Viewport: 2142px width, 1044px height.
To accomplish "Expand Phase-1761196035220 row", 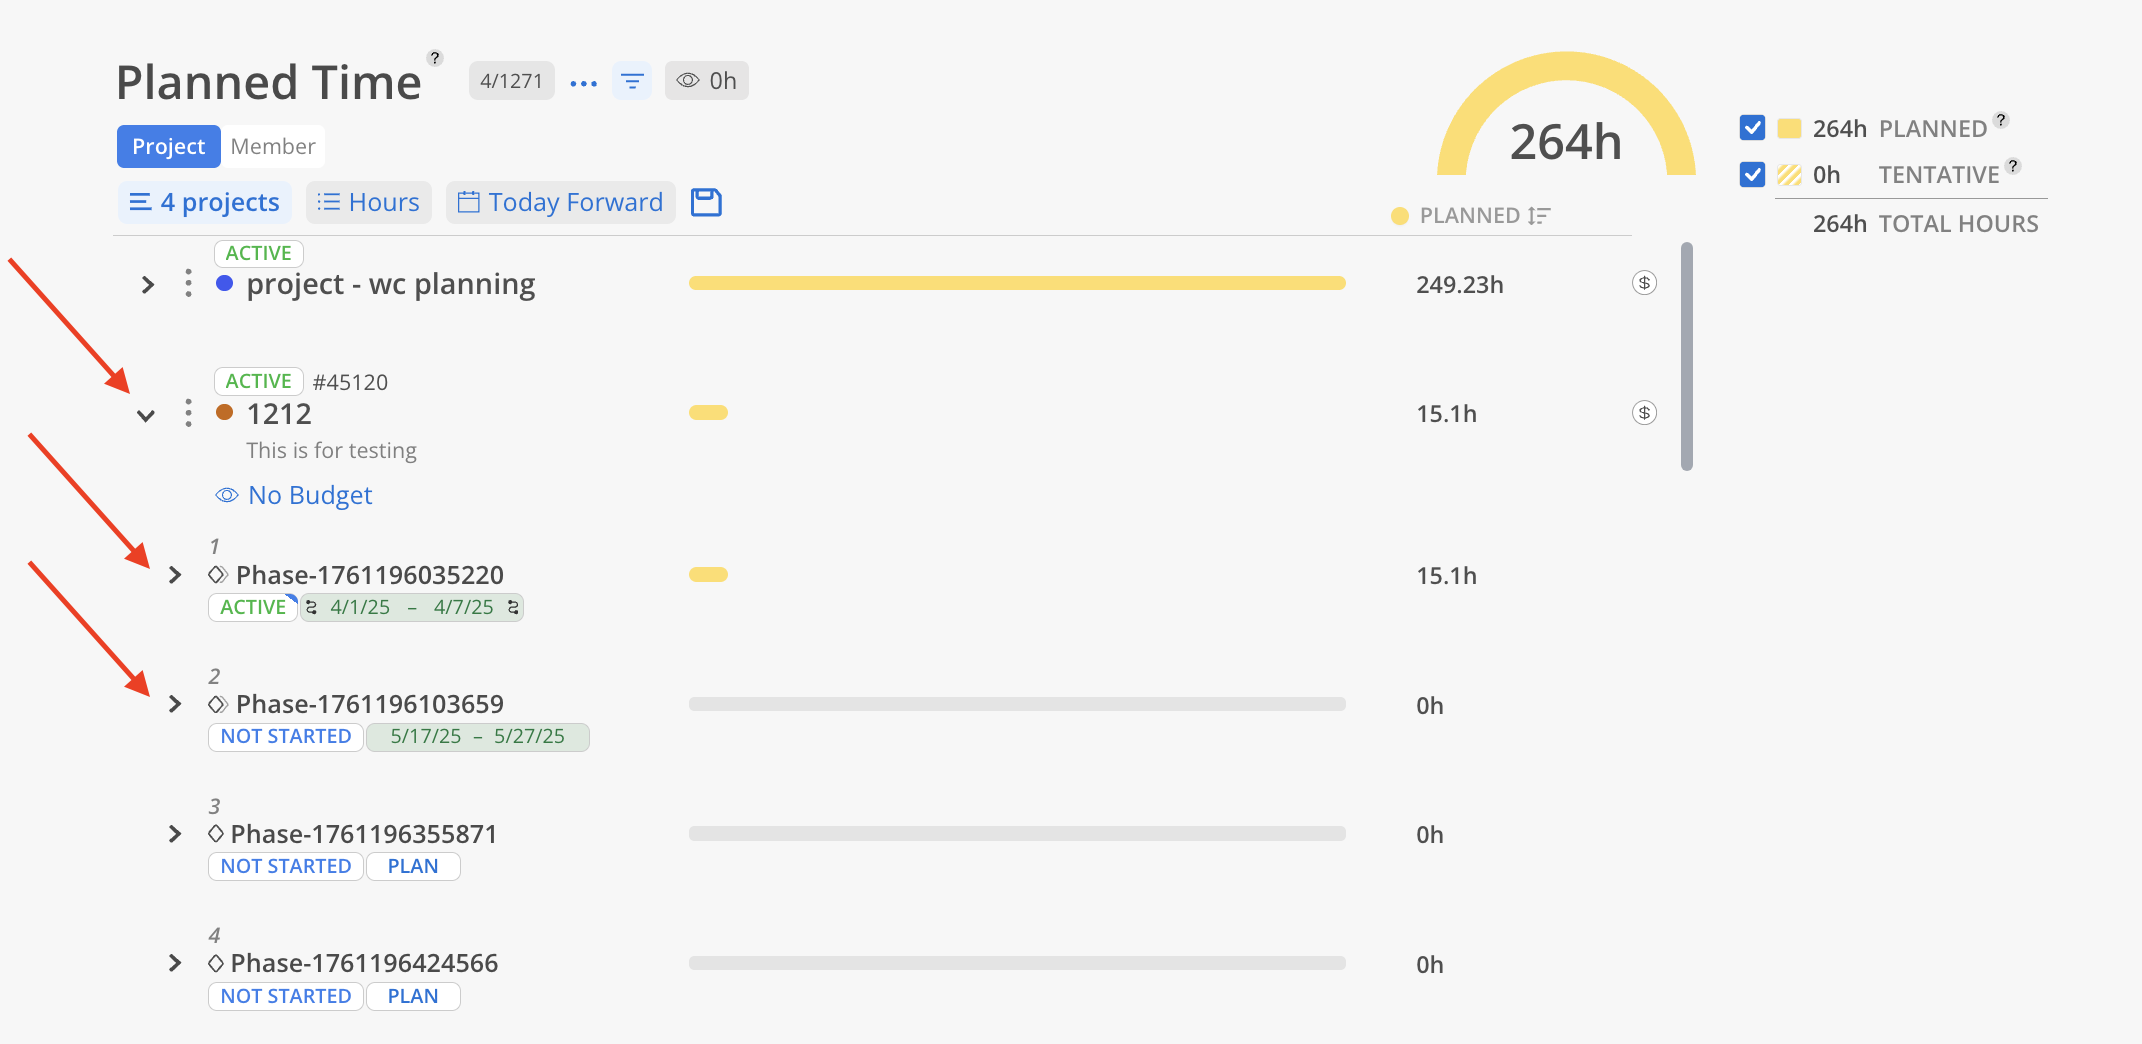I will 175,575.
